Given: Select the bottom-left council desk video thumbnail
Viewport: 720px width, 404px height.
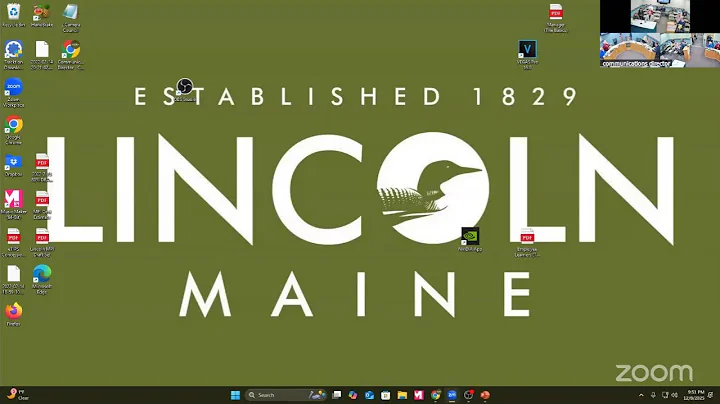Looking at the screenshot, I should pyautogui.click(x=630, y=50).
